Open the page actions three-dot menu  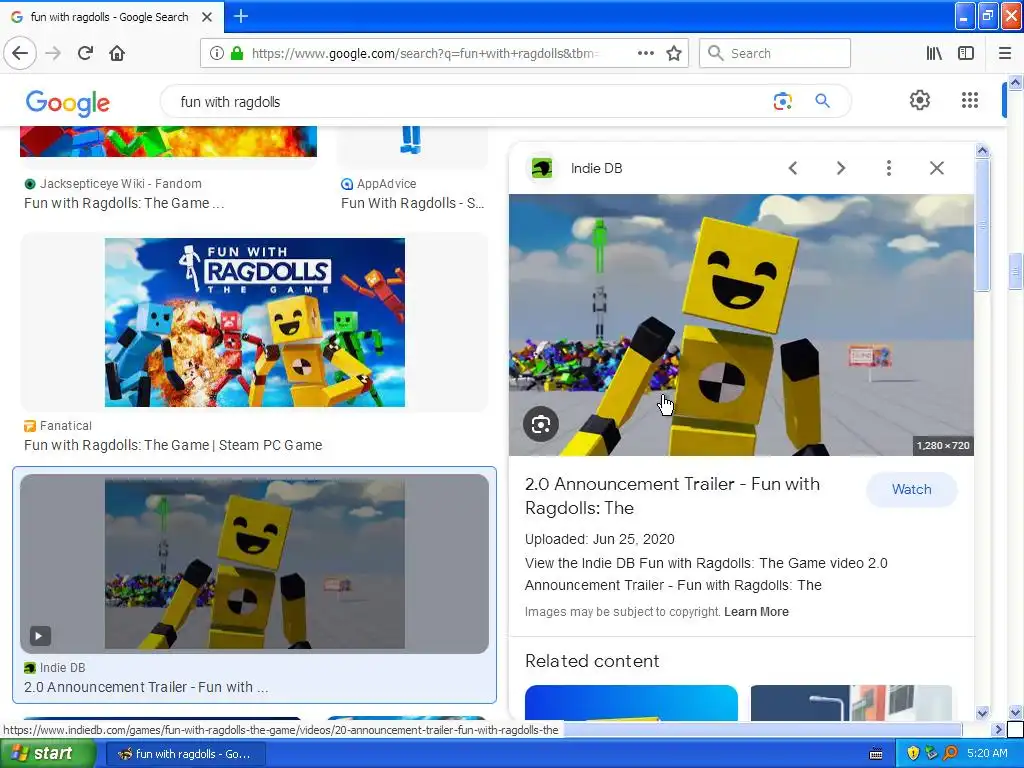click(x=645, y=53)
